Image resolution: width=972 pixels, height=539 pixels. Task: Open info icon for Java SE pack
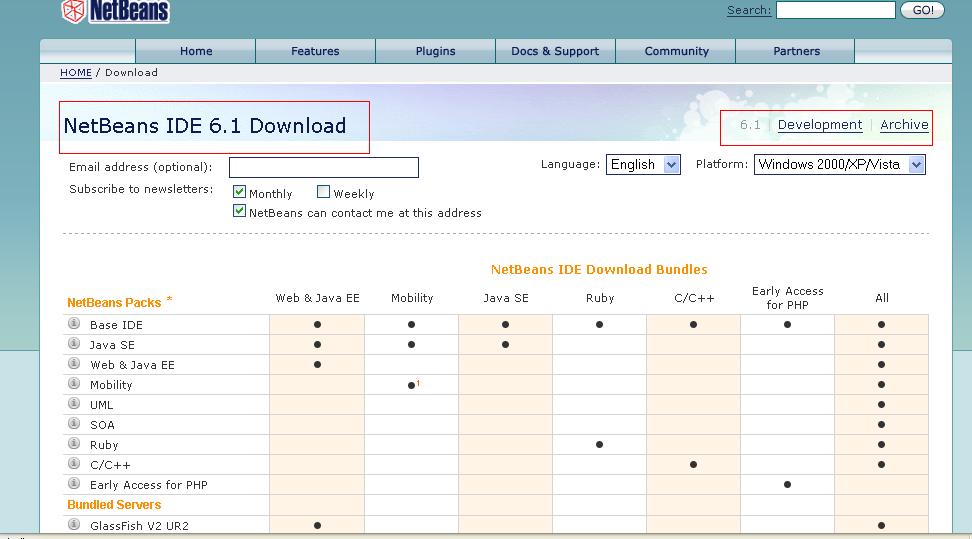74,343
